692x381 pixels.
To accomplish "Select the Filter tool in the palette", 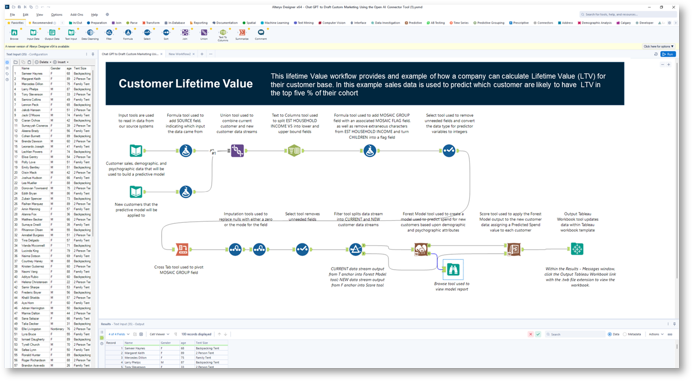I will click(109, 34).
